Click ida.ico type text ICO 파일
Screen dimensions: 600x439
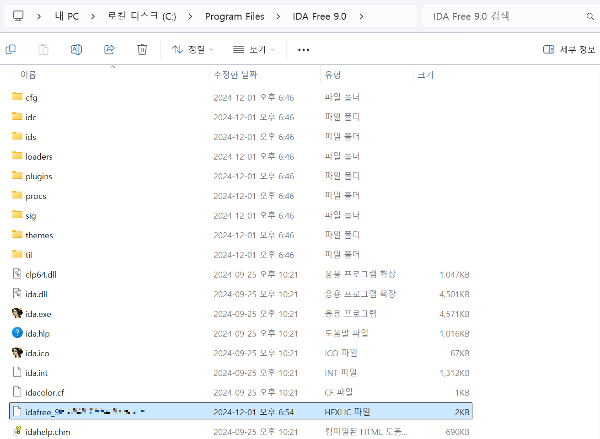[341, 353]
